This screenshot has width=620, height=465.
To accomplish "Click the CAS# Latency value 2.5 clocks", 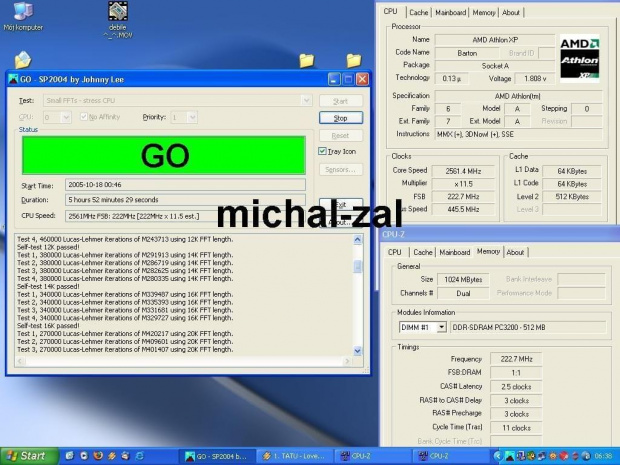I will [516, 387].
